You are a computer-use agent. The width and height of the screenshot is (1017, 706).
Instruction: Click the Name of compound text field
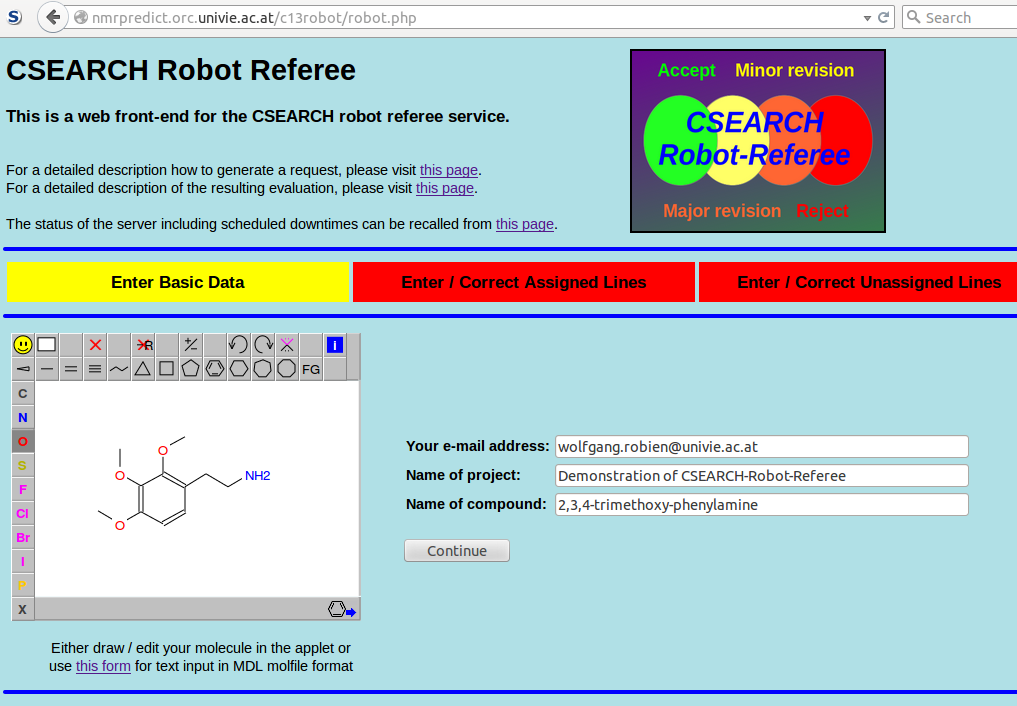[761, 505]
